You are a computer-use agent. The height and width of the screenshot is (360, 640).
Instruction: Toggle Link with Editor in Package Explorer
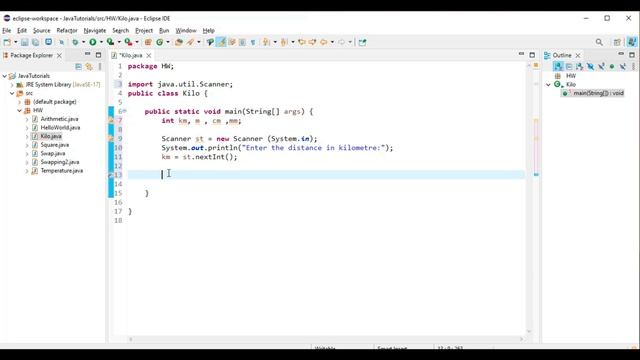pyautogui.click(x=89, y=67)
